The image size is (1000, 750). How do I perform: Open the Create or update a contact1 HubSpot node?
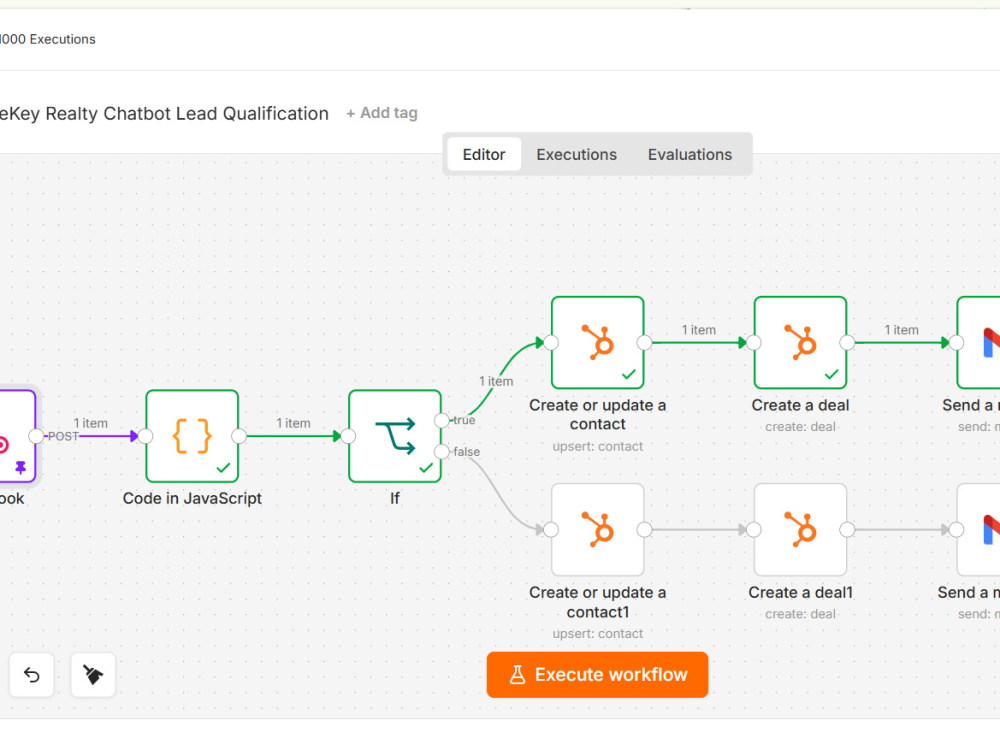(x=598, y=529)
